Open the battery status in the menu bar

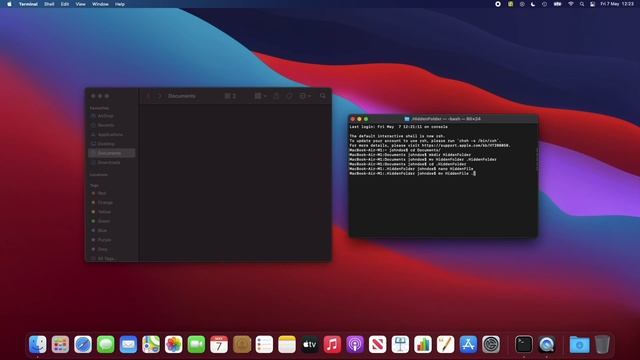click(x=558, y=4)
